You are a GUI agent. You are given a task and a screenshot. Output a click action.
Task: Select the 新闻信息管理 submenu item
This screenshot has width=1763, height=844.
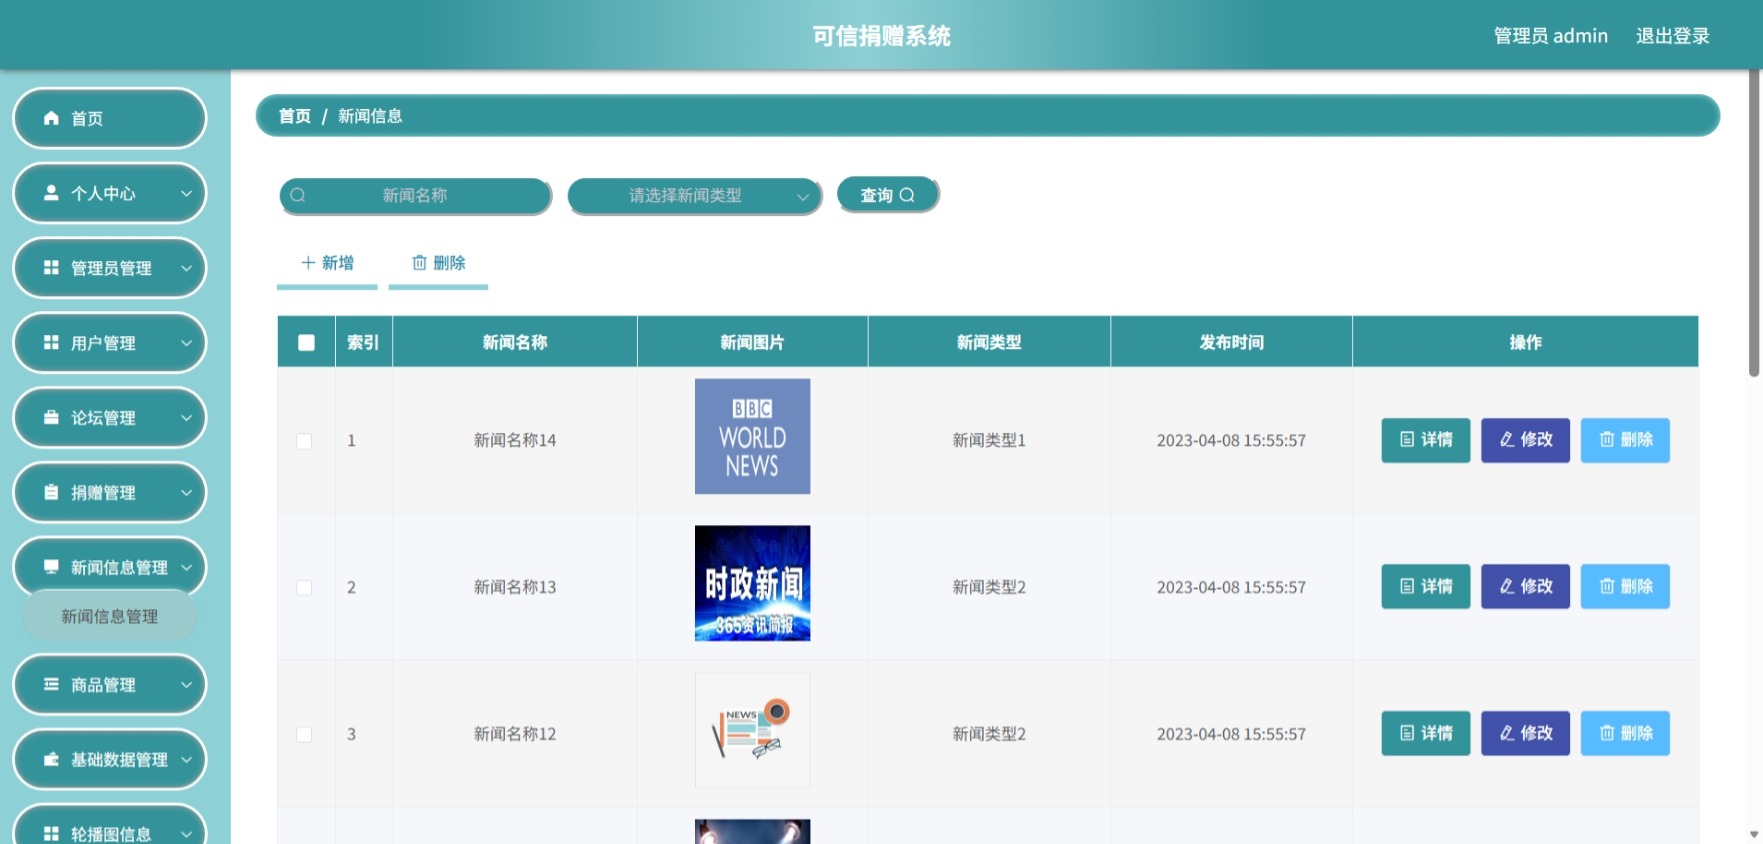pyautogui.click(x=109, y=616)
